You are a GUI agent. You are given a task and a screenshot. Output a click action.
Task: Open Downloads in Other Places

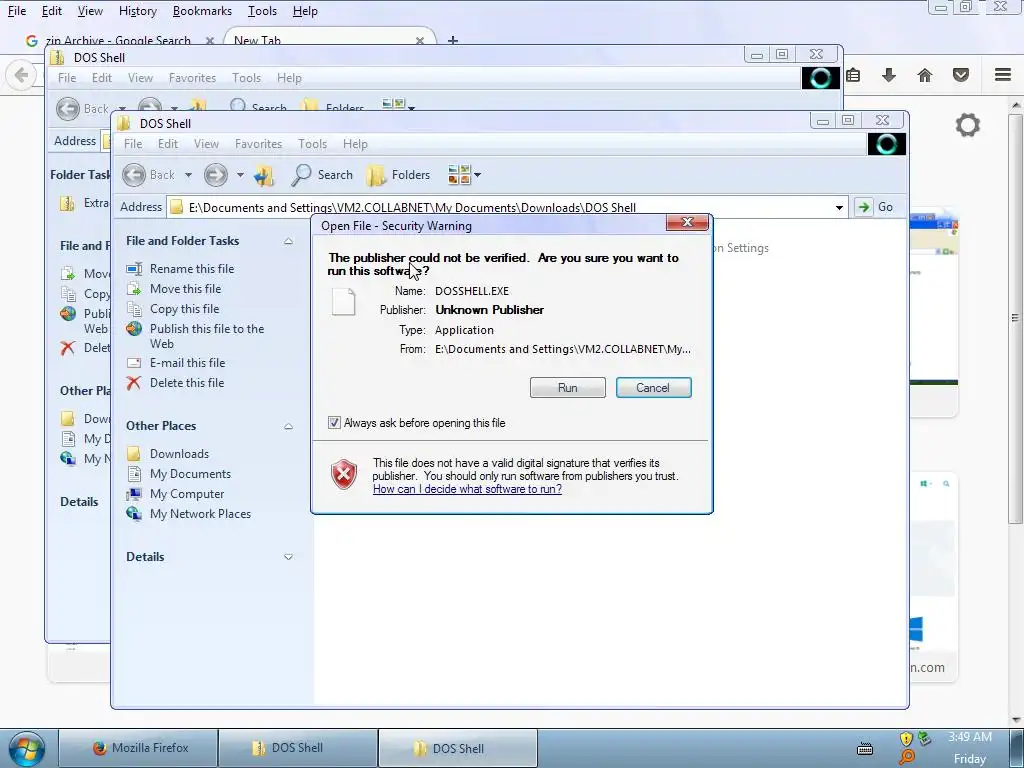(180, 454)
